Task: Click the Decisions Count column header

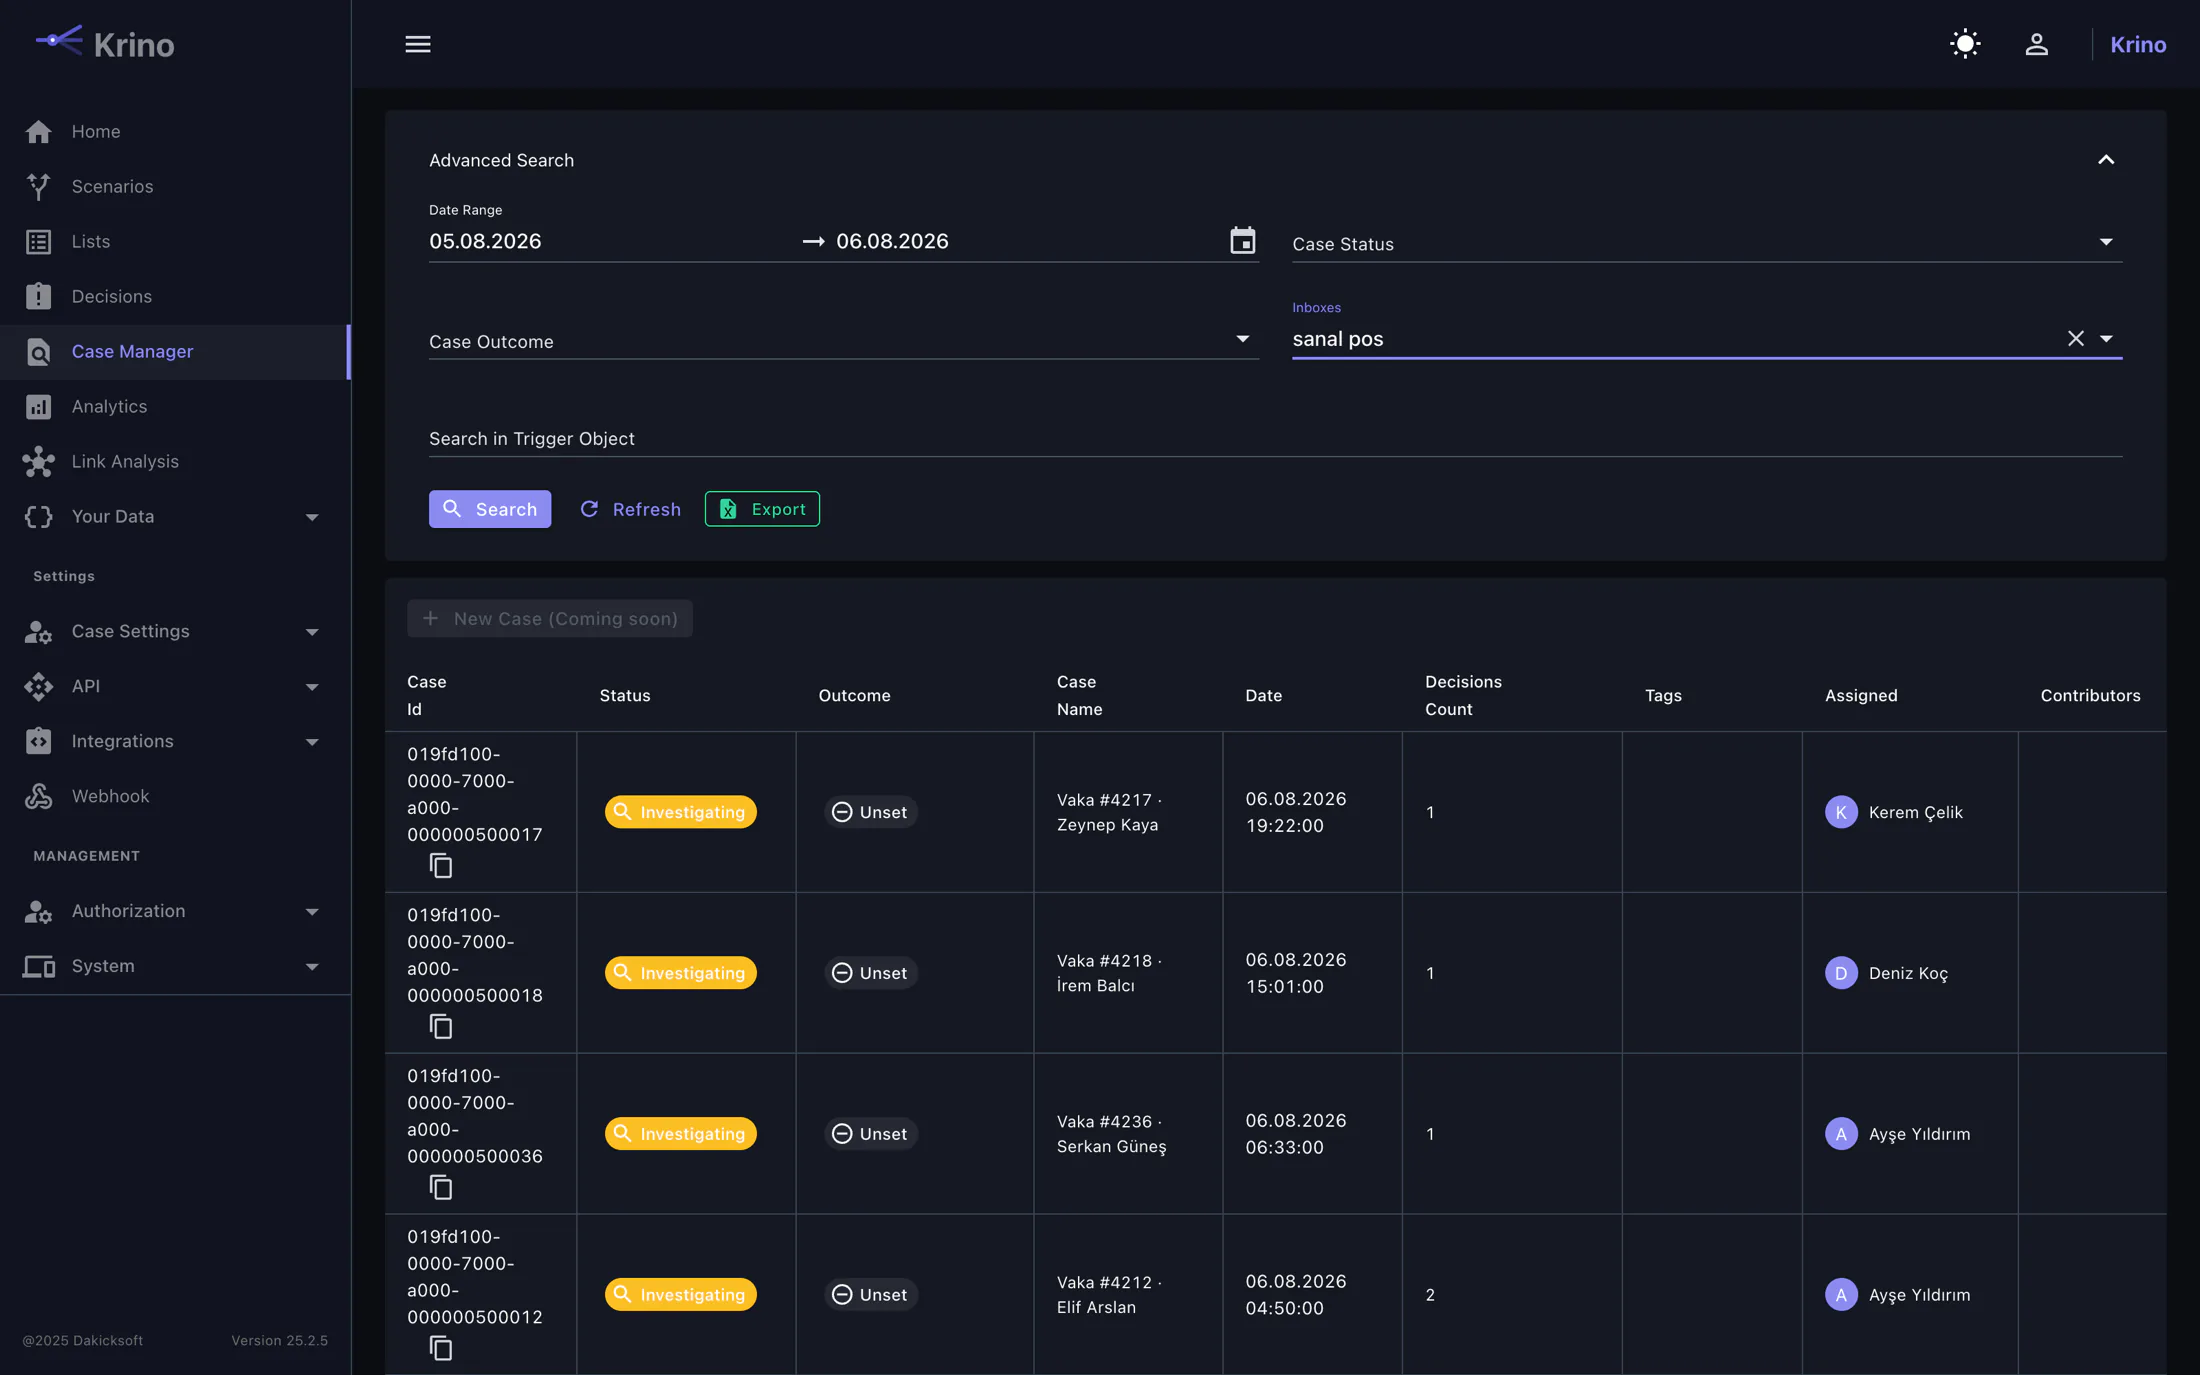Action: 1463,695
